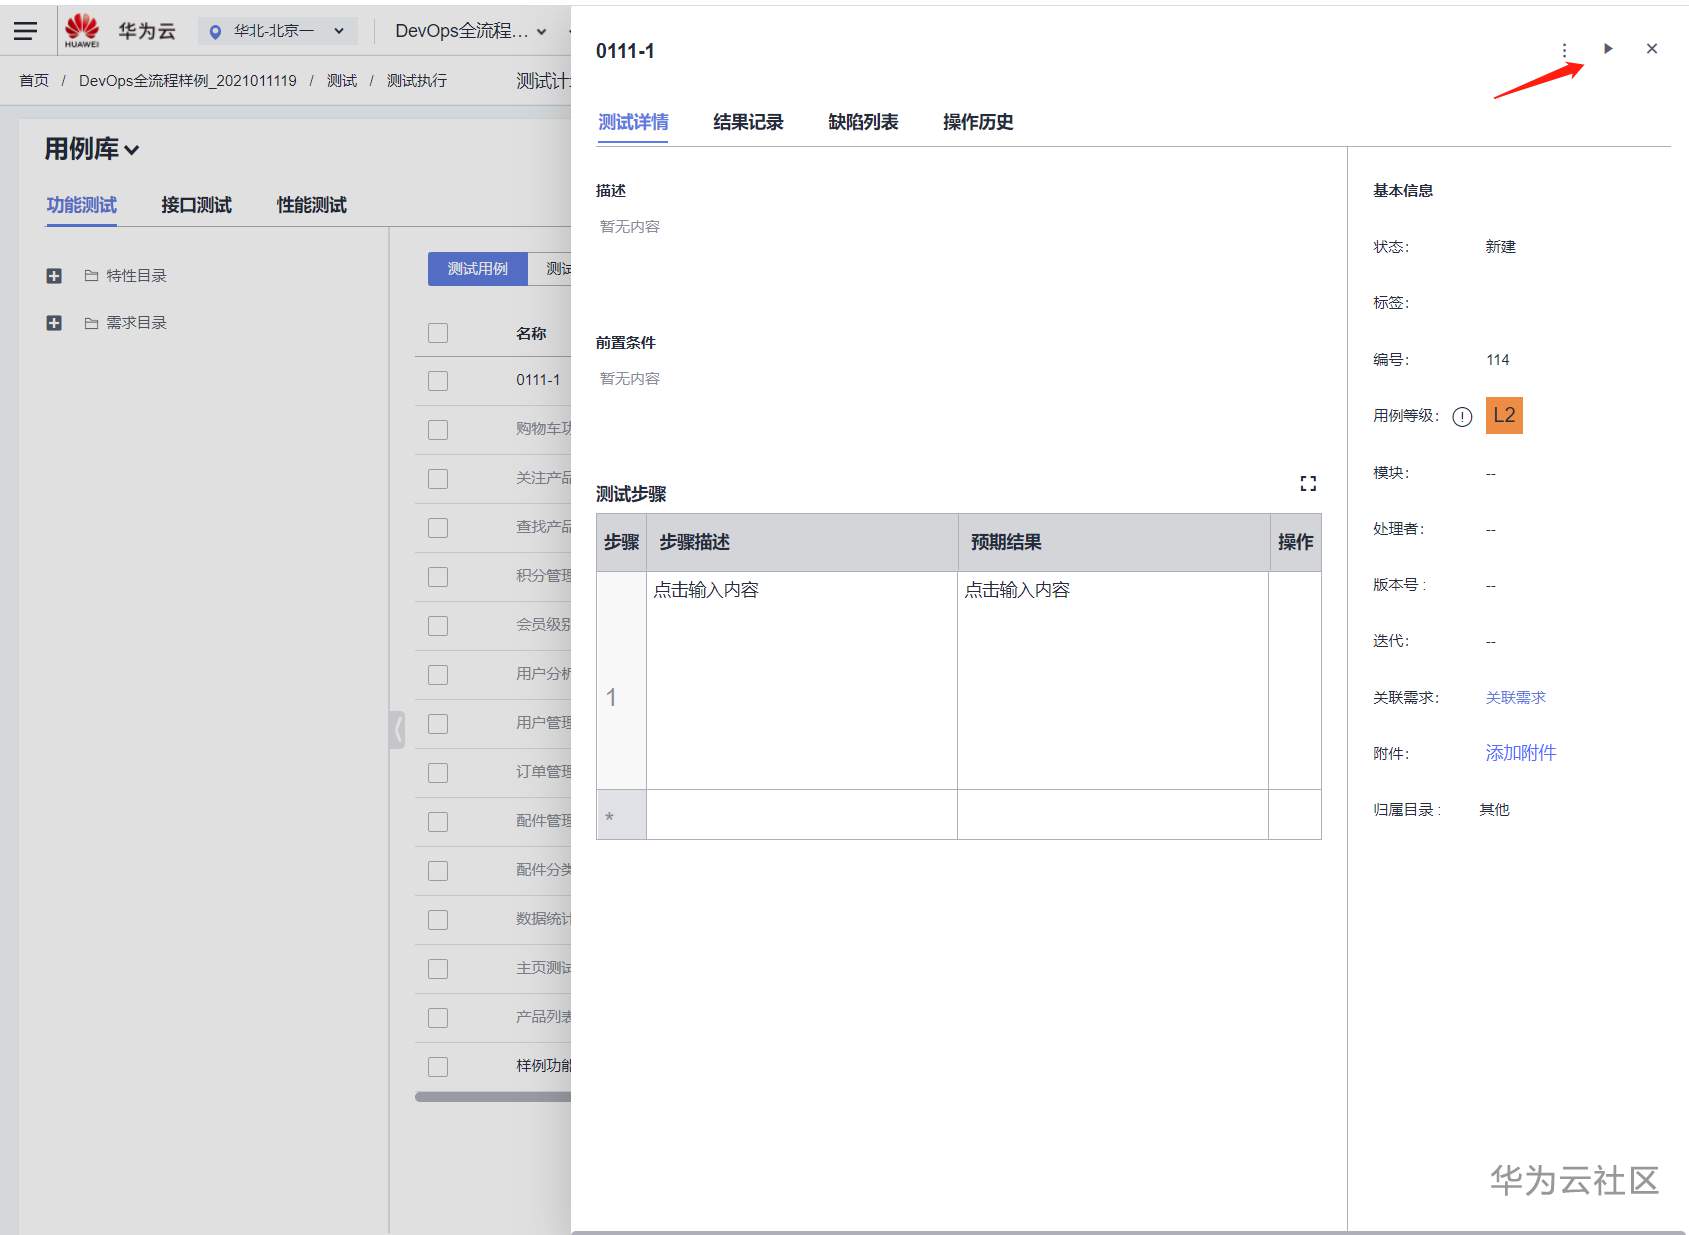The height and width of the screenshot is (1235, 1689).
Task: Check the box for 样例功能 row
Action: (x=438, y=1067)
